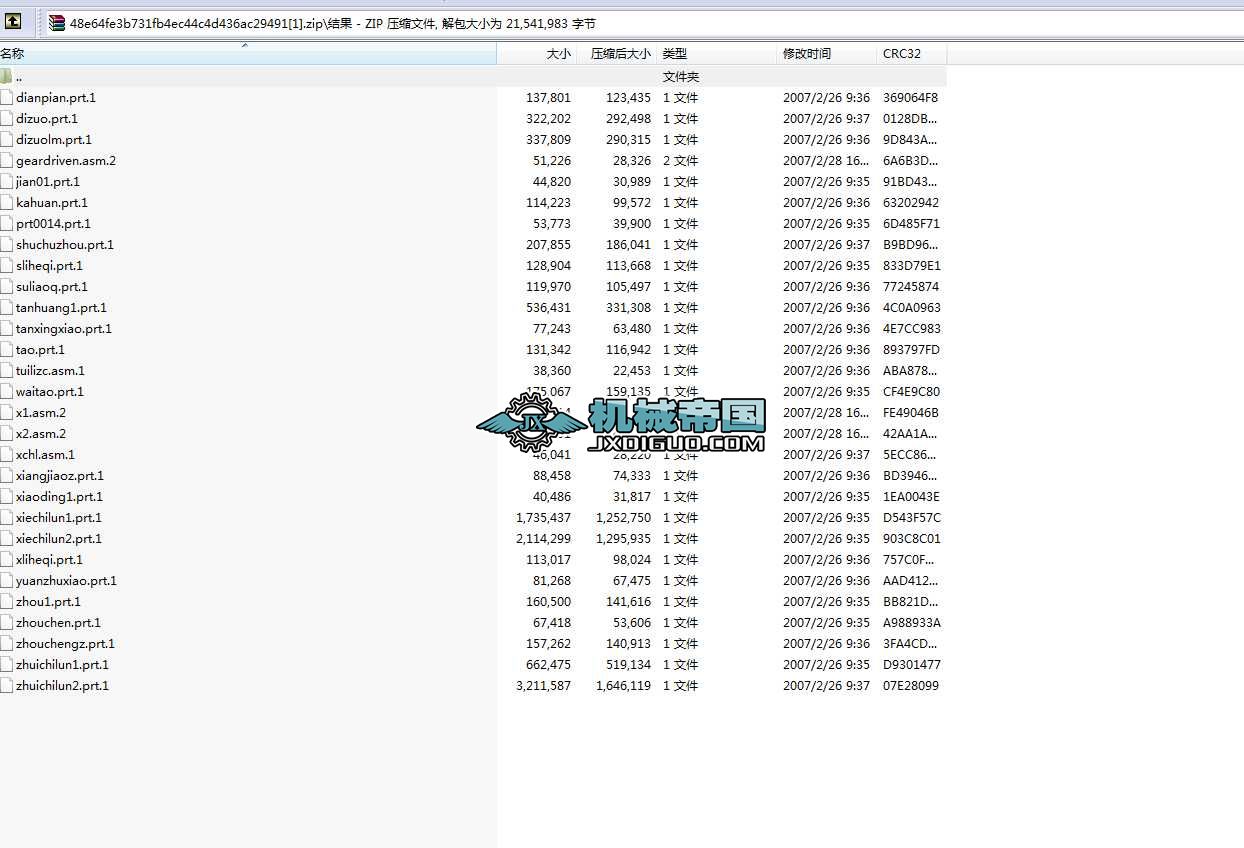This screenshot has height=848, width=1244.
Task: Click CRC32 value D9301477
Action: point(911,665)
